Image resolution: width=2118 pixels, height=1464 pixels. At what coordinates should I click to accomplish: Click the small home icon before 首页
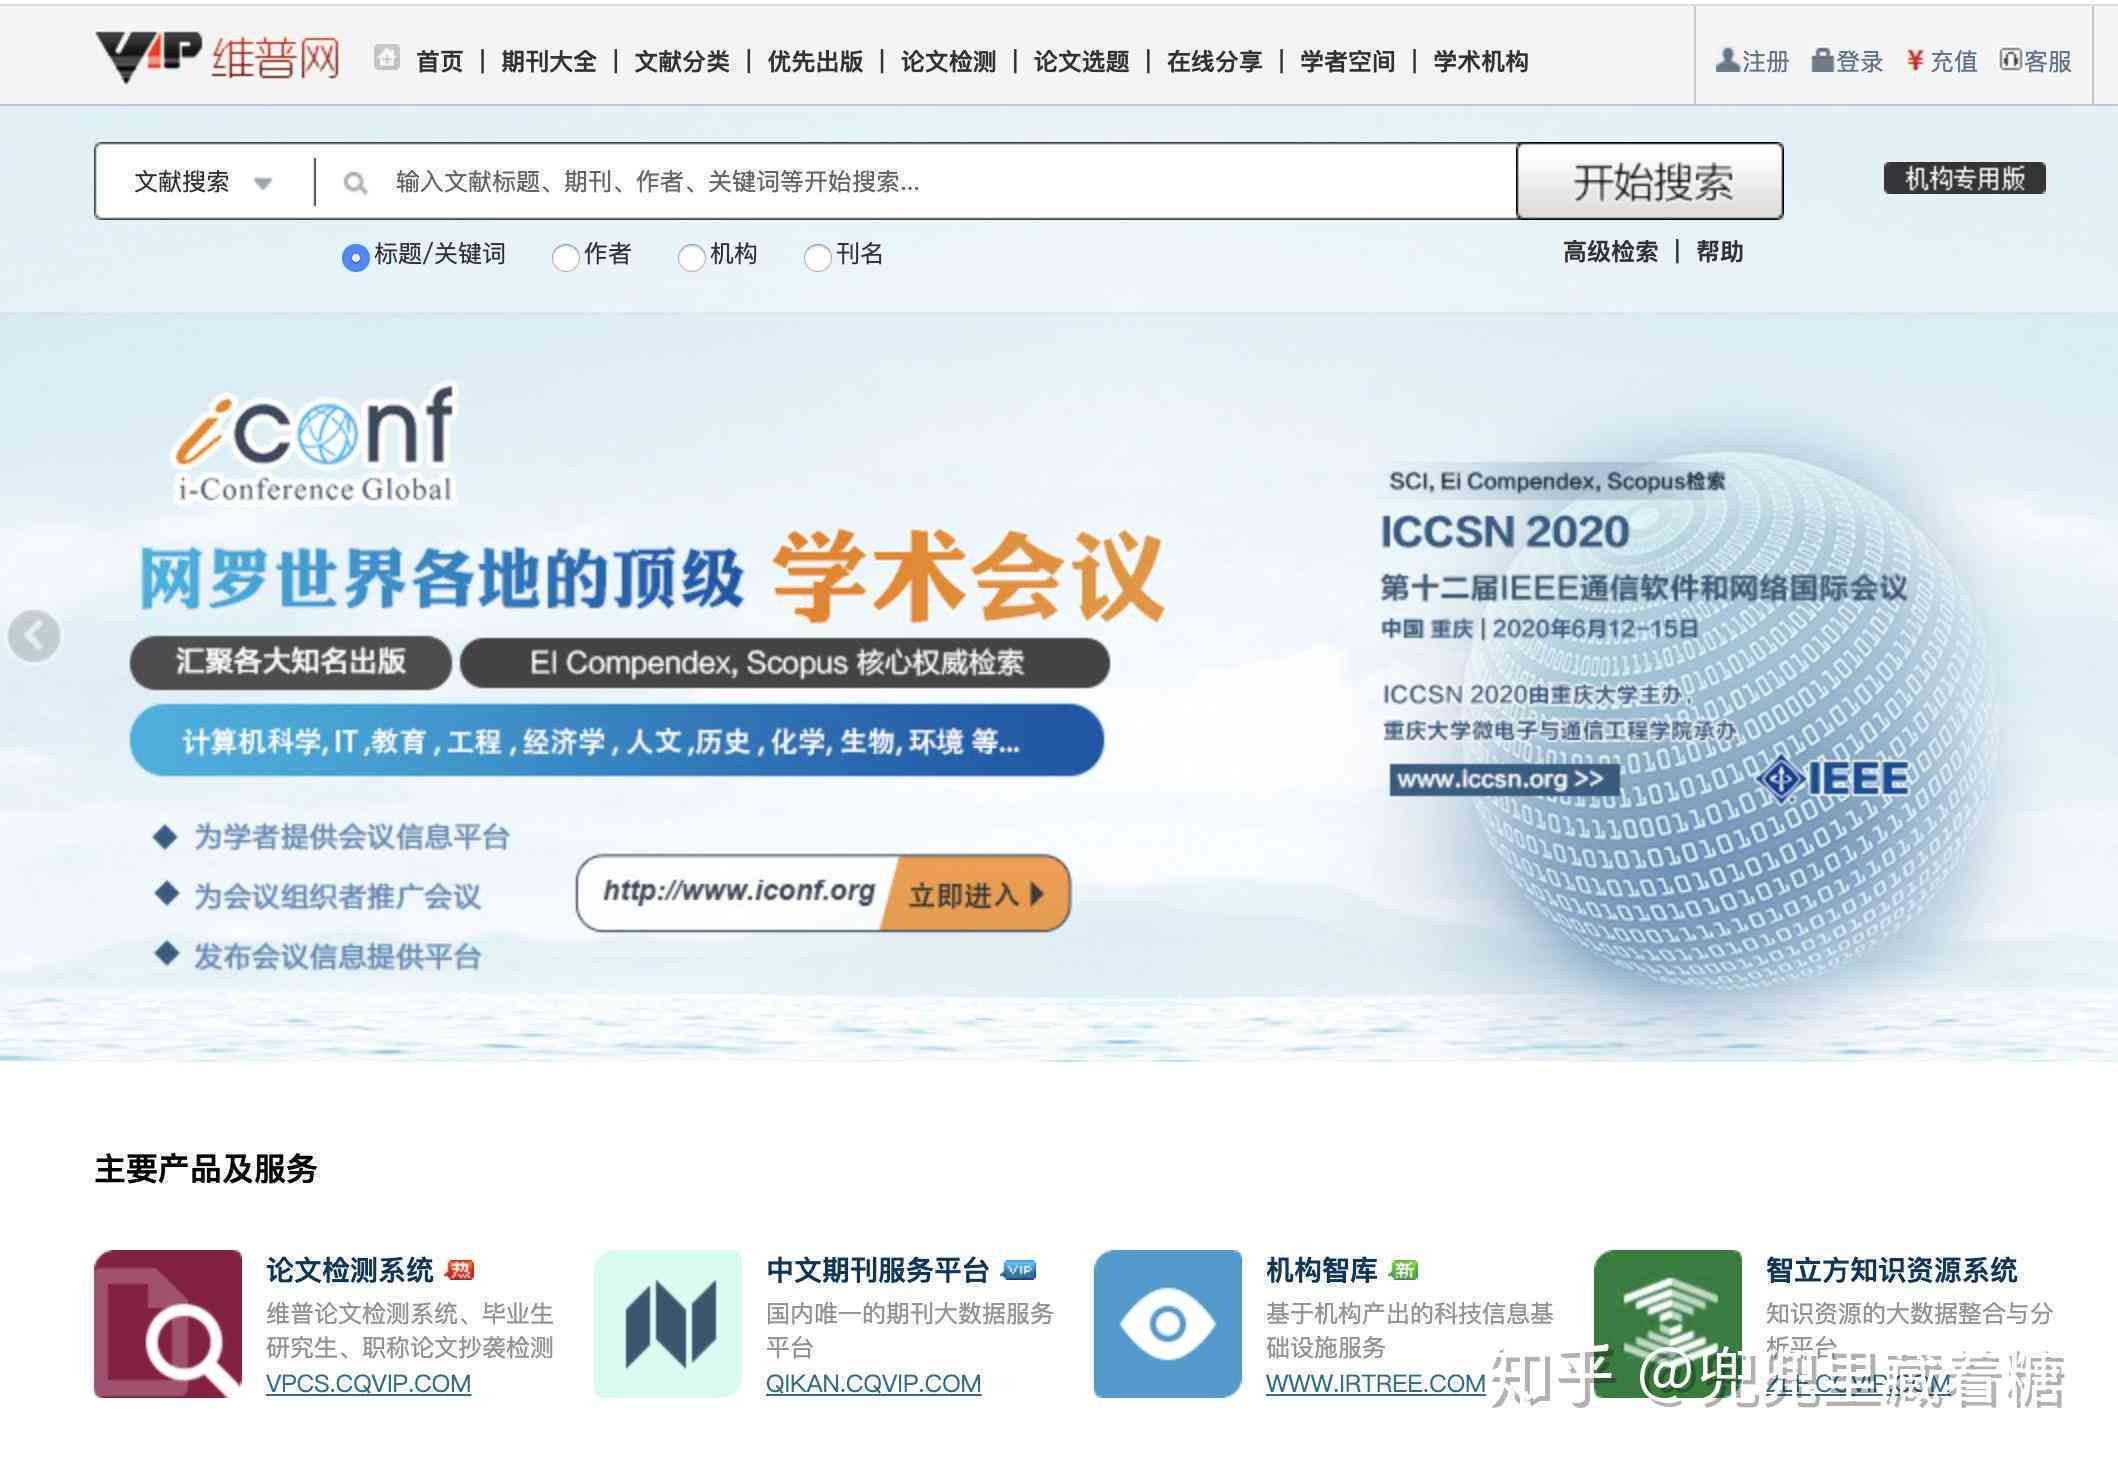pos(386,58)
